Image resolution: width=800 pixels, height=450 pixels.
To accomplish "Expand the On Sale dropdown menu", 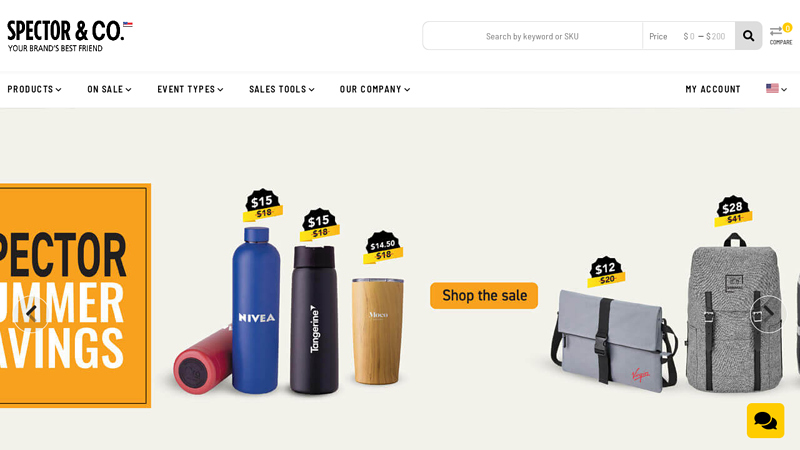I will coord(109,89).
